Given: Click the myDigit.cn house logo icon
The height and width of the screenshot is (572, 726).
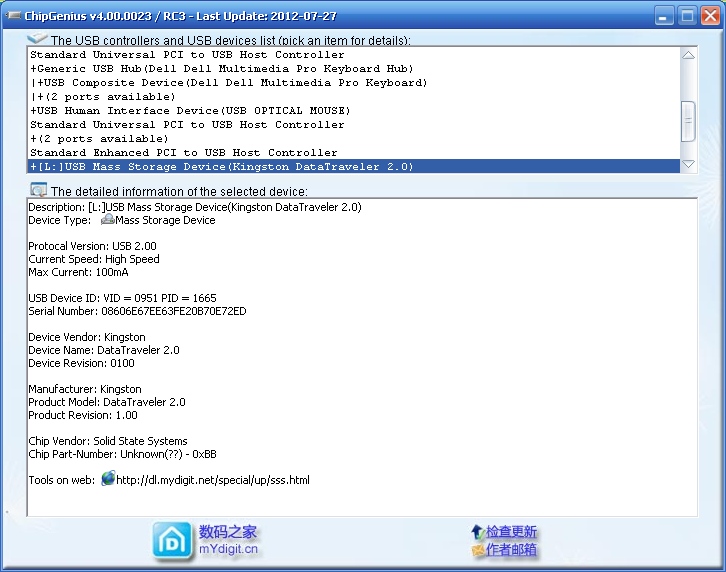Looking at the screenshot, I should click(x=173, y=540).
